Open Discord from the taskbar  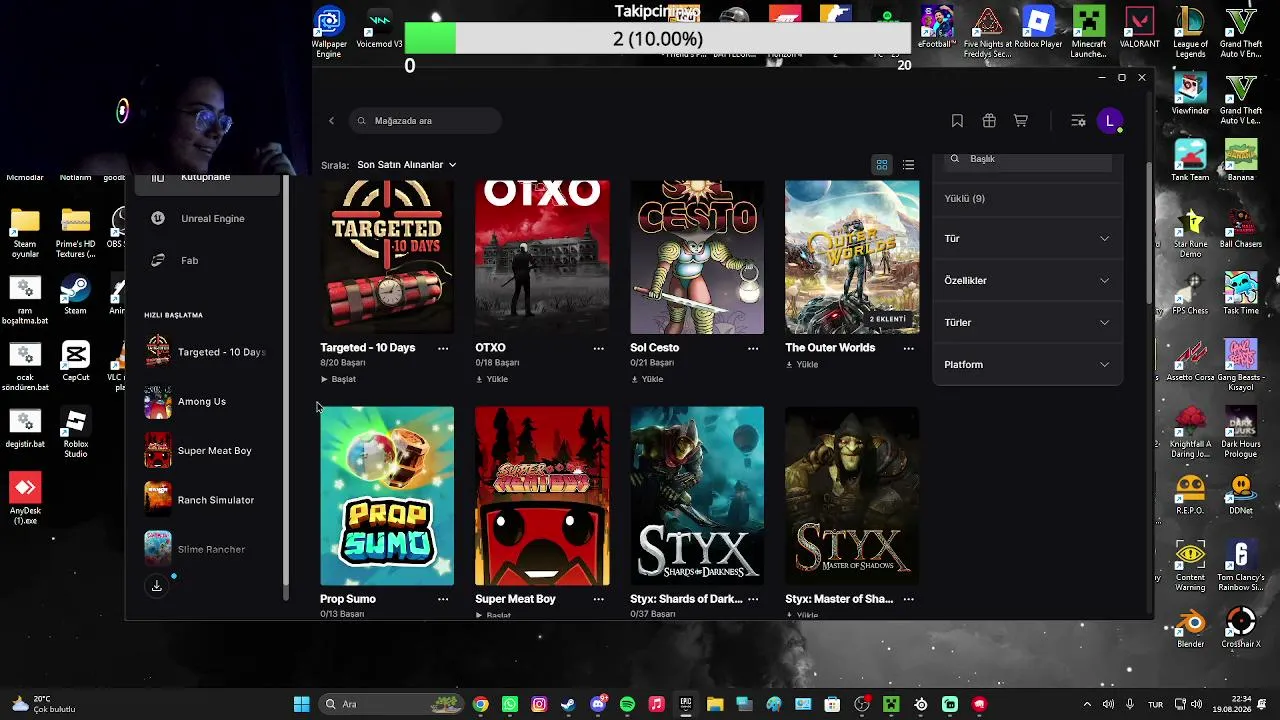tap(598, 704)
